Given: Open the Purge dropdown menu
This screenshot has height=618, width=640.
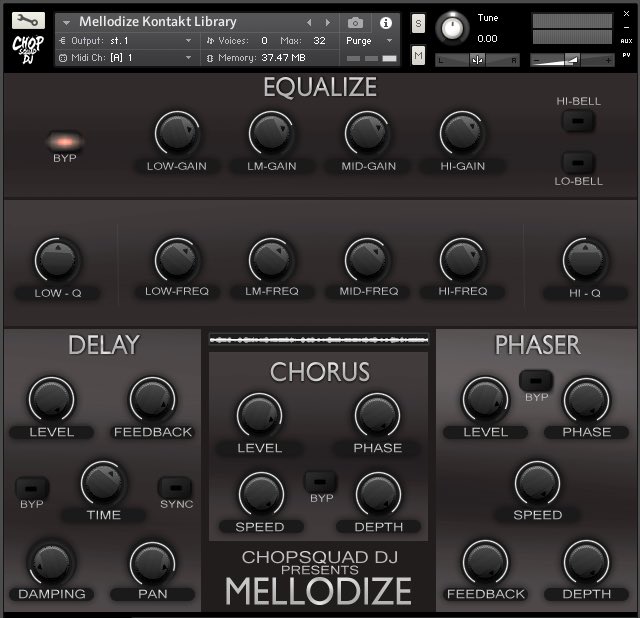Looking at the screenshot, I should [369, 41].
